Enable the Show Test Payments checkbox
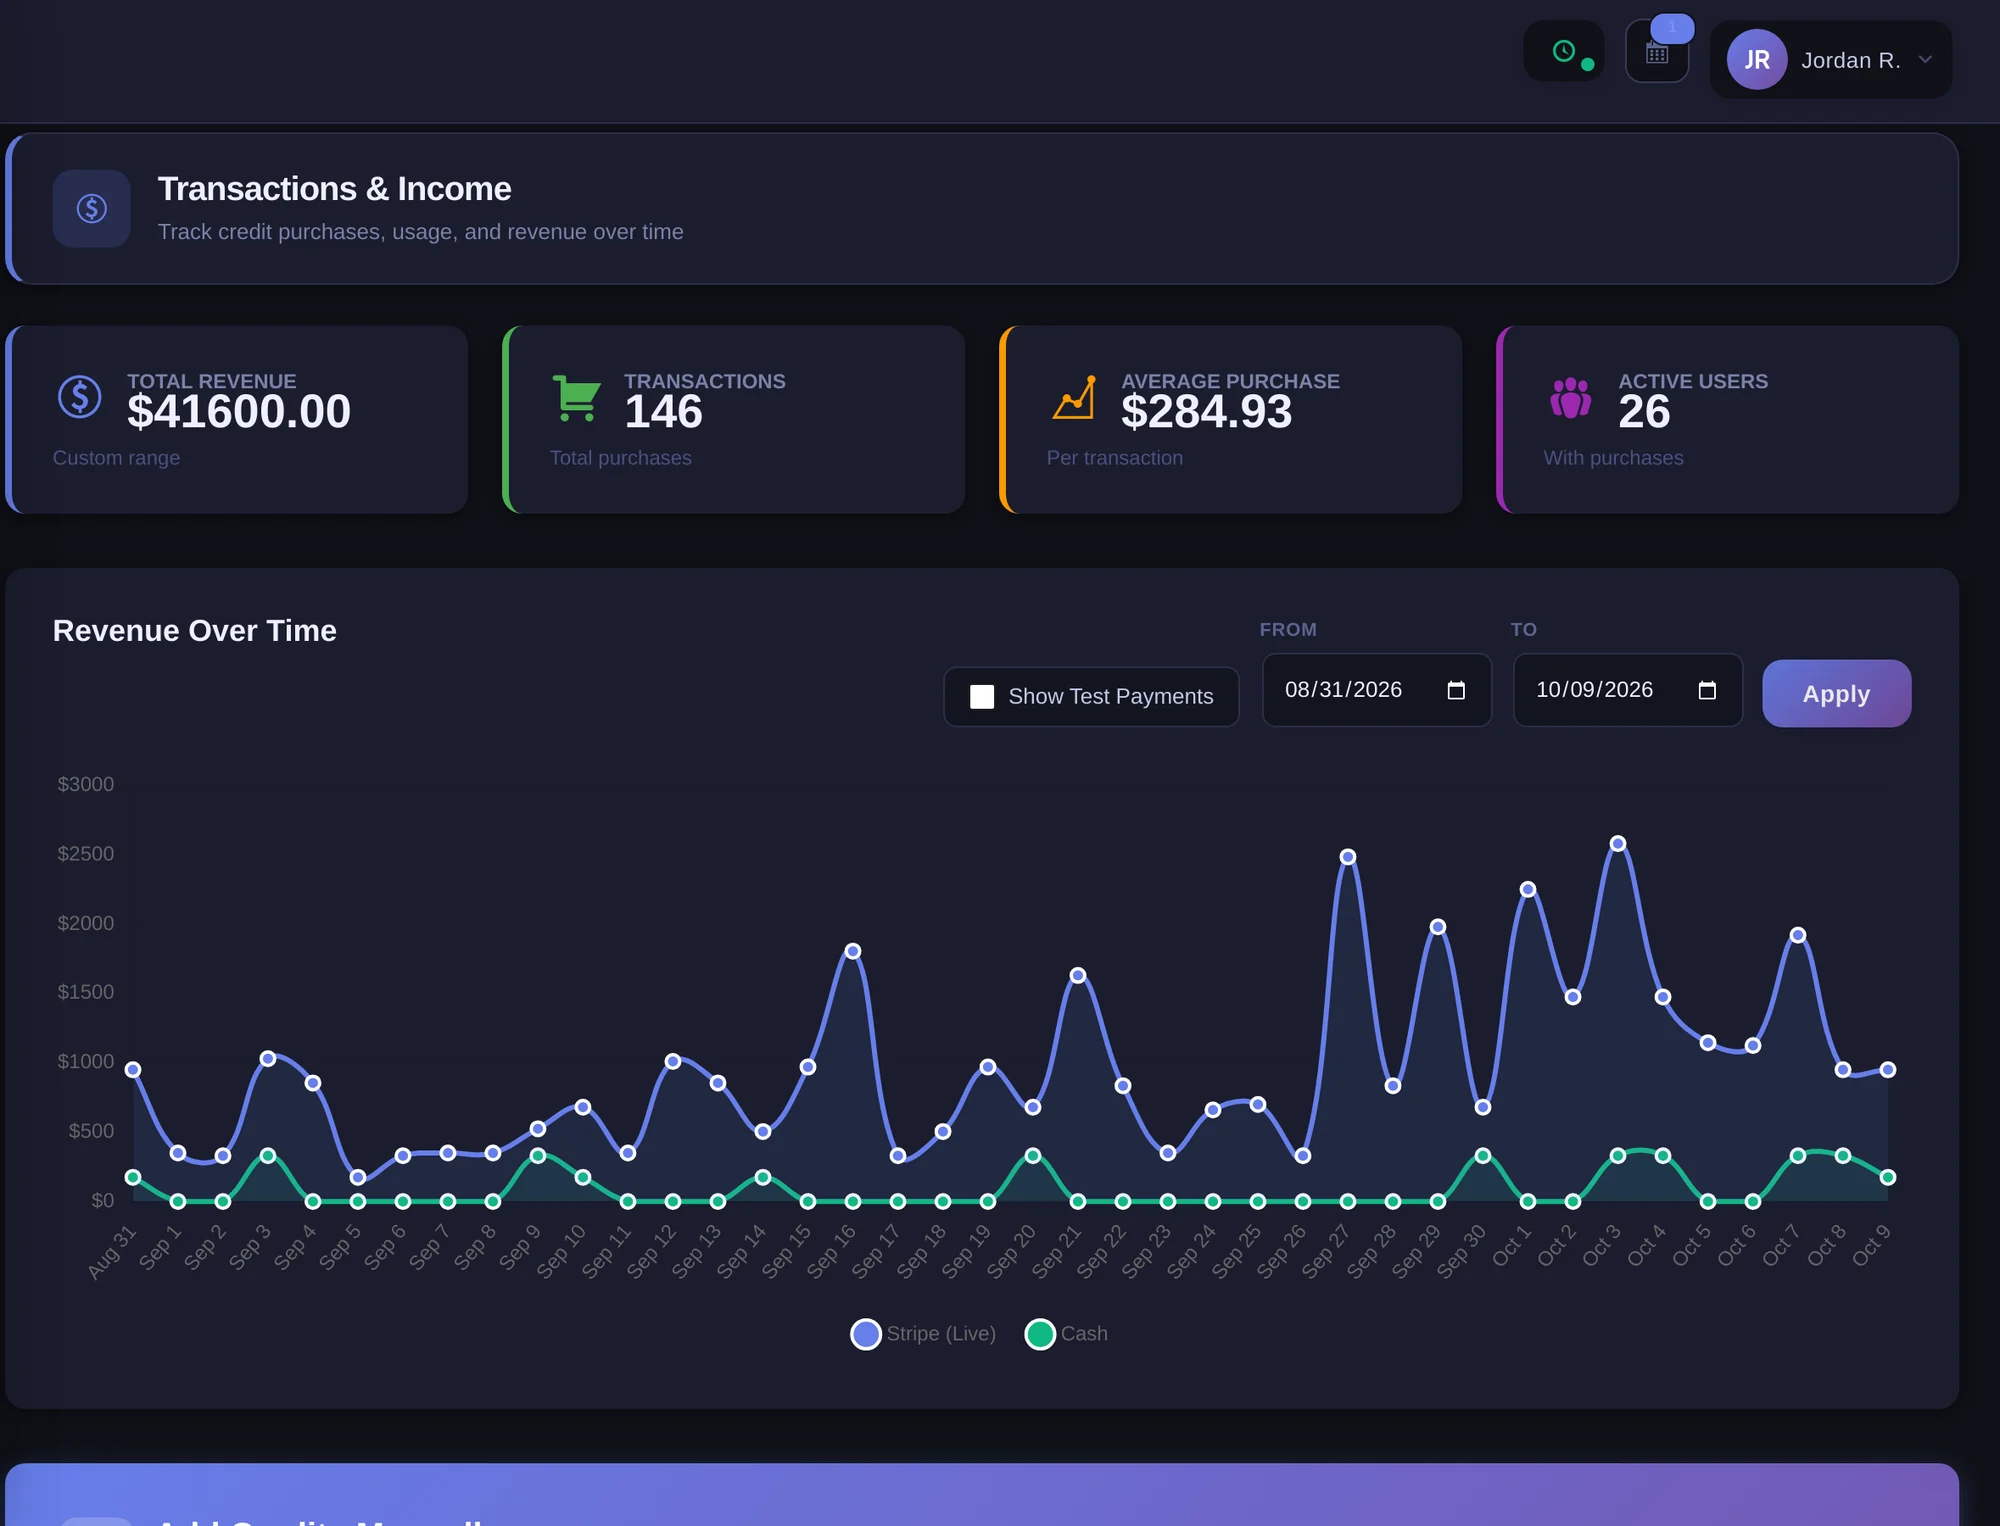 (982, 697)
